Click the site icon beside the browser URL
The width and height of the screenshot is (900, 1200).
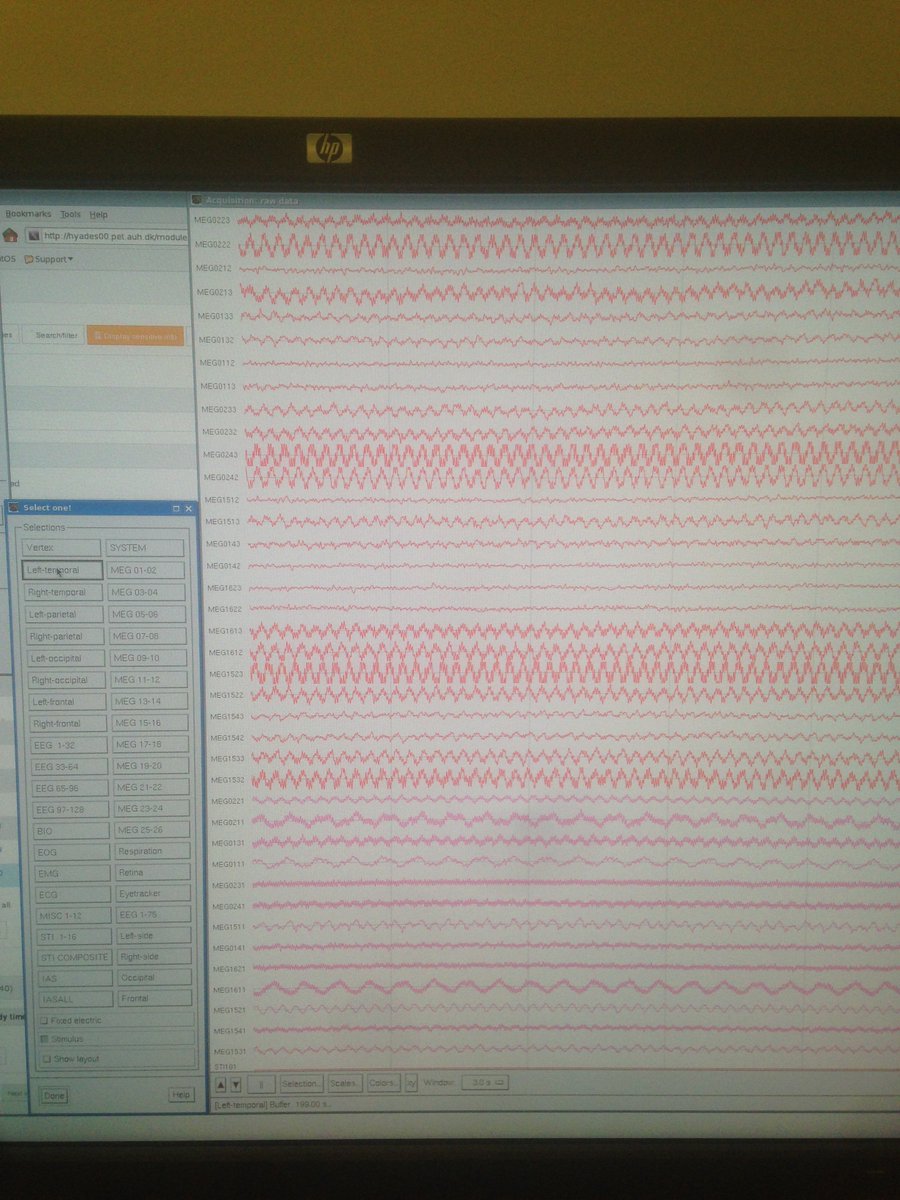click(33, 236)
